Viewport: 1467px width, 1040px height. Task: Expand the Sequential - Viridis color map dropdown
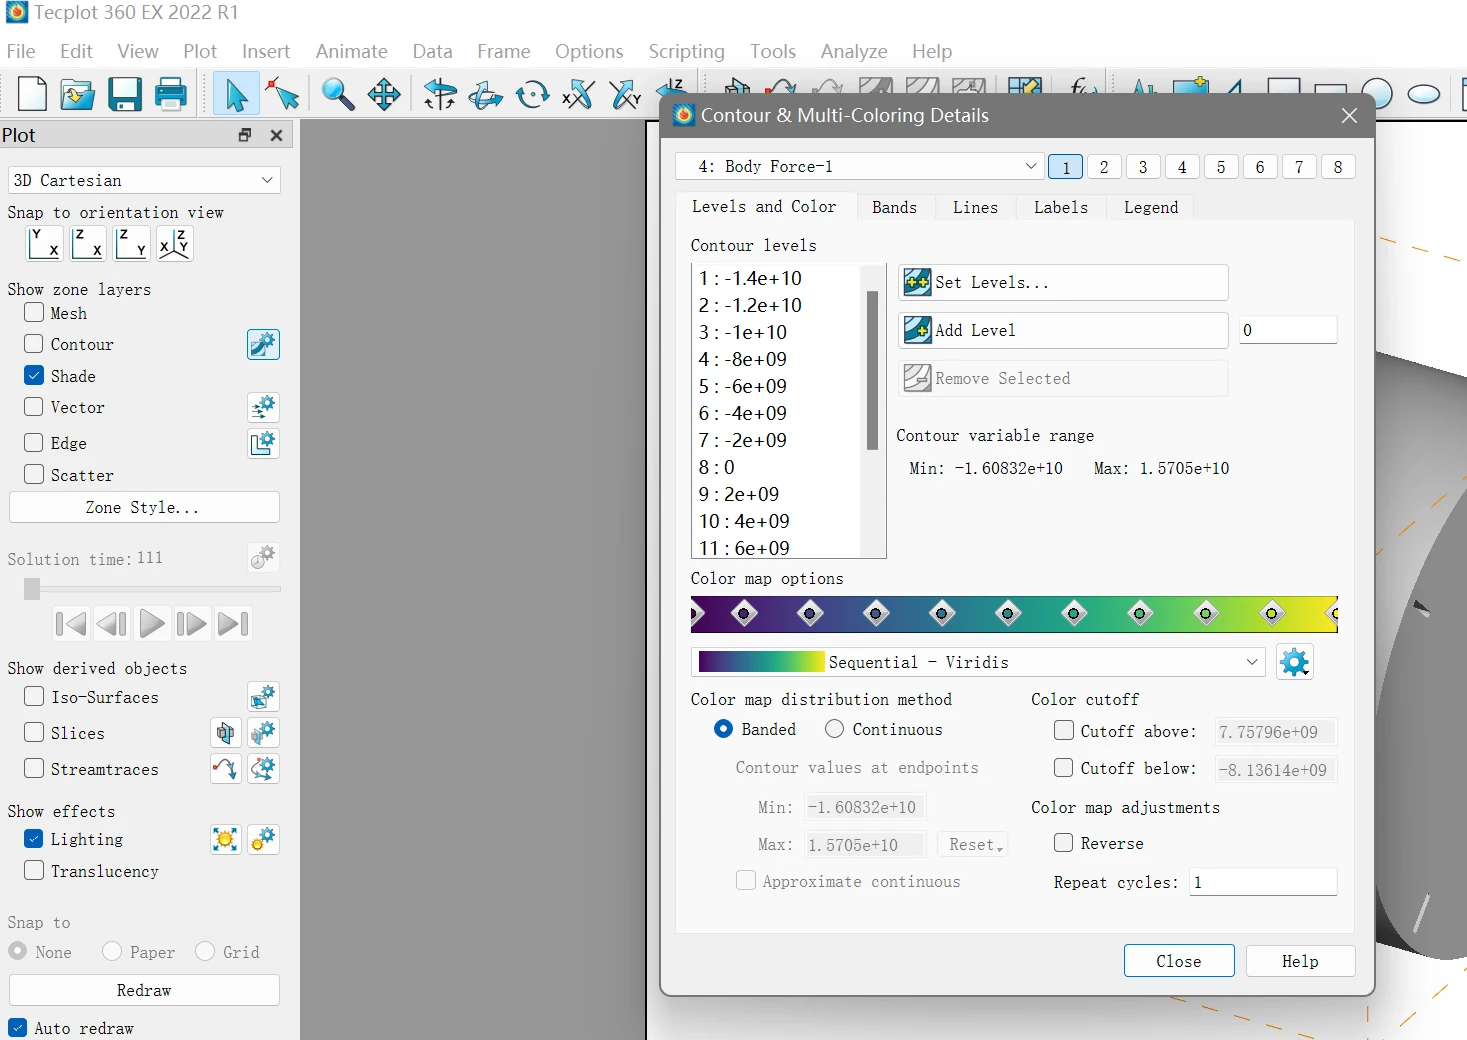978,662
